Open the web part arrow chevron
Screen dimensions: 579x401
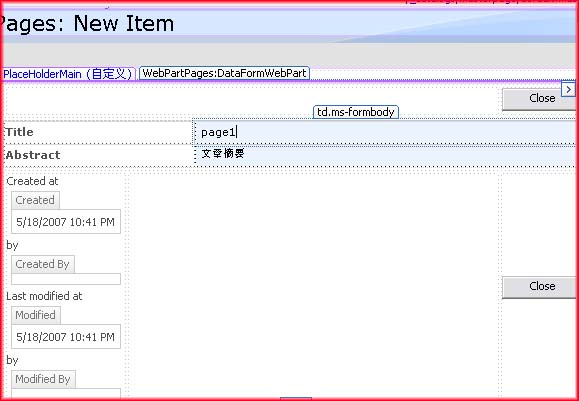(568, 89)
